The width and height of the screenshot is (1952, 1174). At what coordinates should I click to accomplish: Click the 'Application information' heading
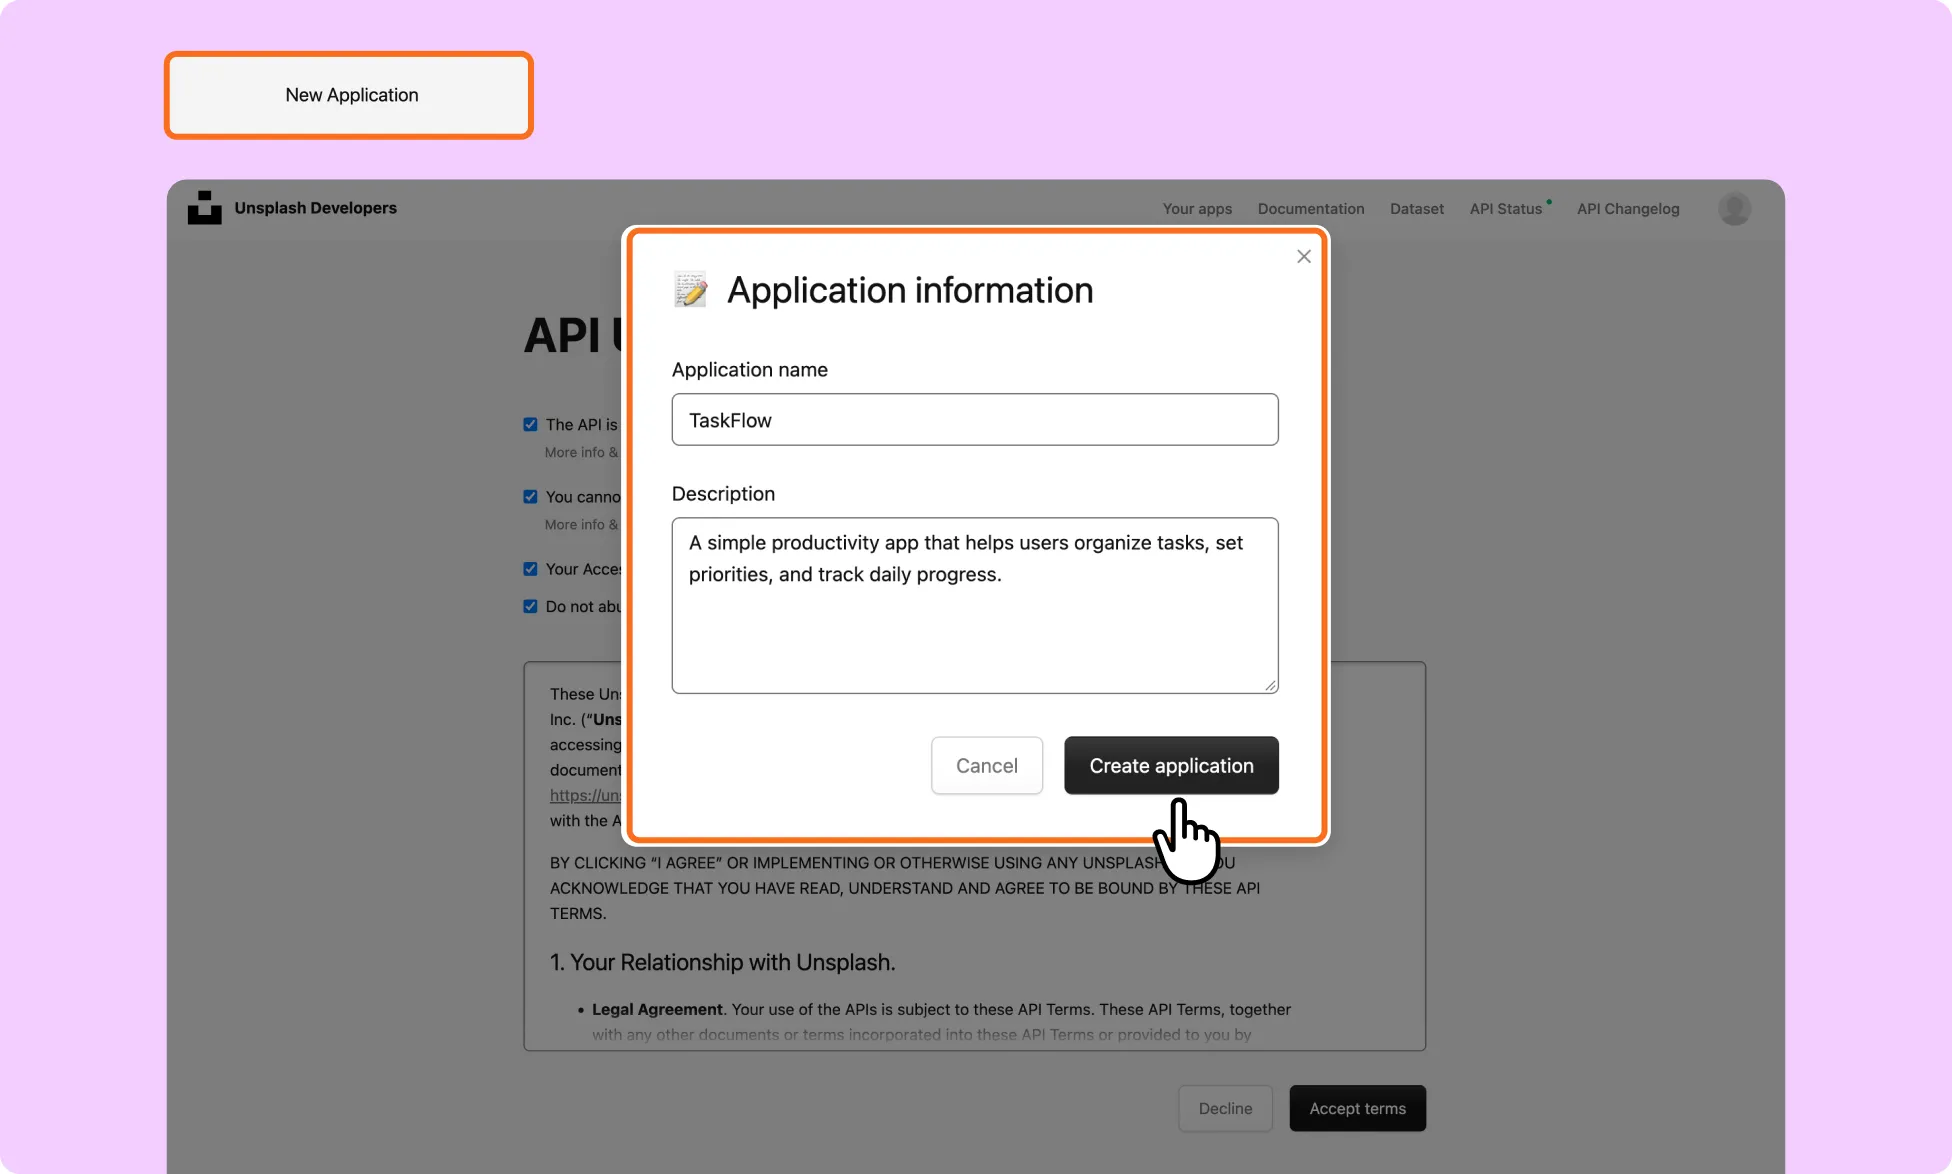(x=910, y=290)
